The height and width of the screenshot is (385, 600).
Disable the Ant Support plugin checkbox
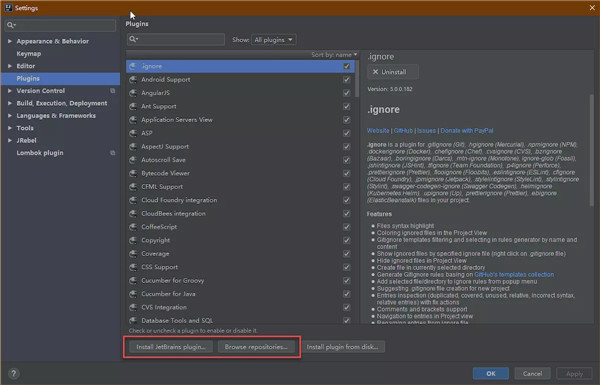pyautogui.click(x=347, y=106)
